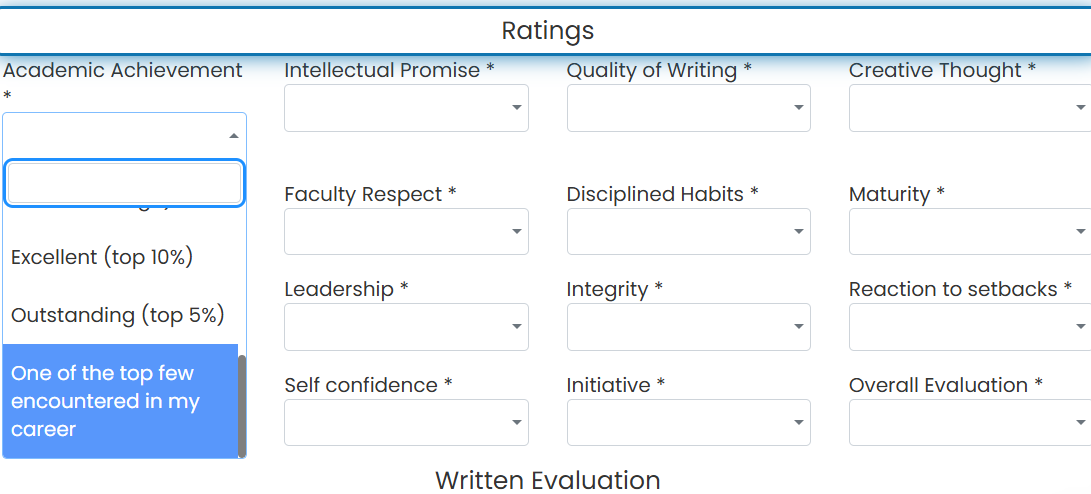Open the Leadership rating dropdown
This screenshot has width=1091, height=494.
pyautogui.click(x=406, y=326)
